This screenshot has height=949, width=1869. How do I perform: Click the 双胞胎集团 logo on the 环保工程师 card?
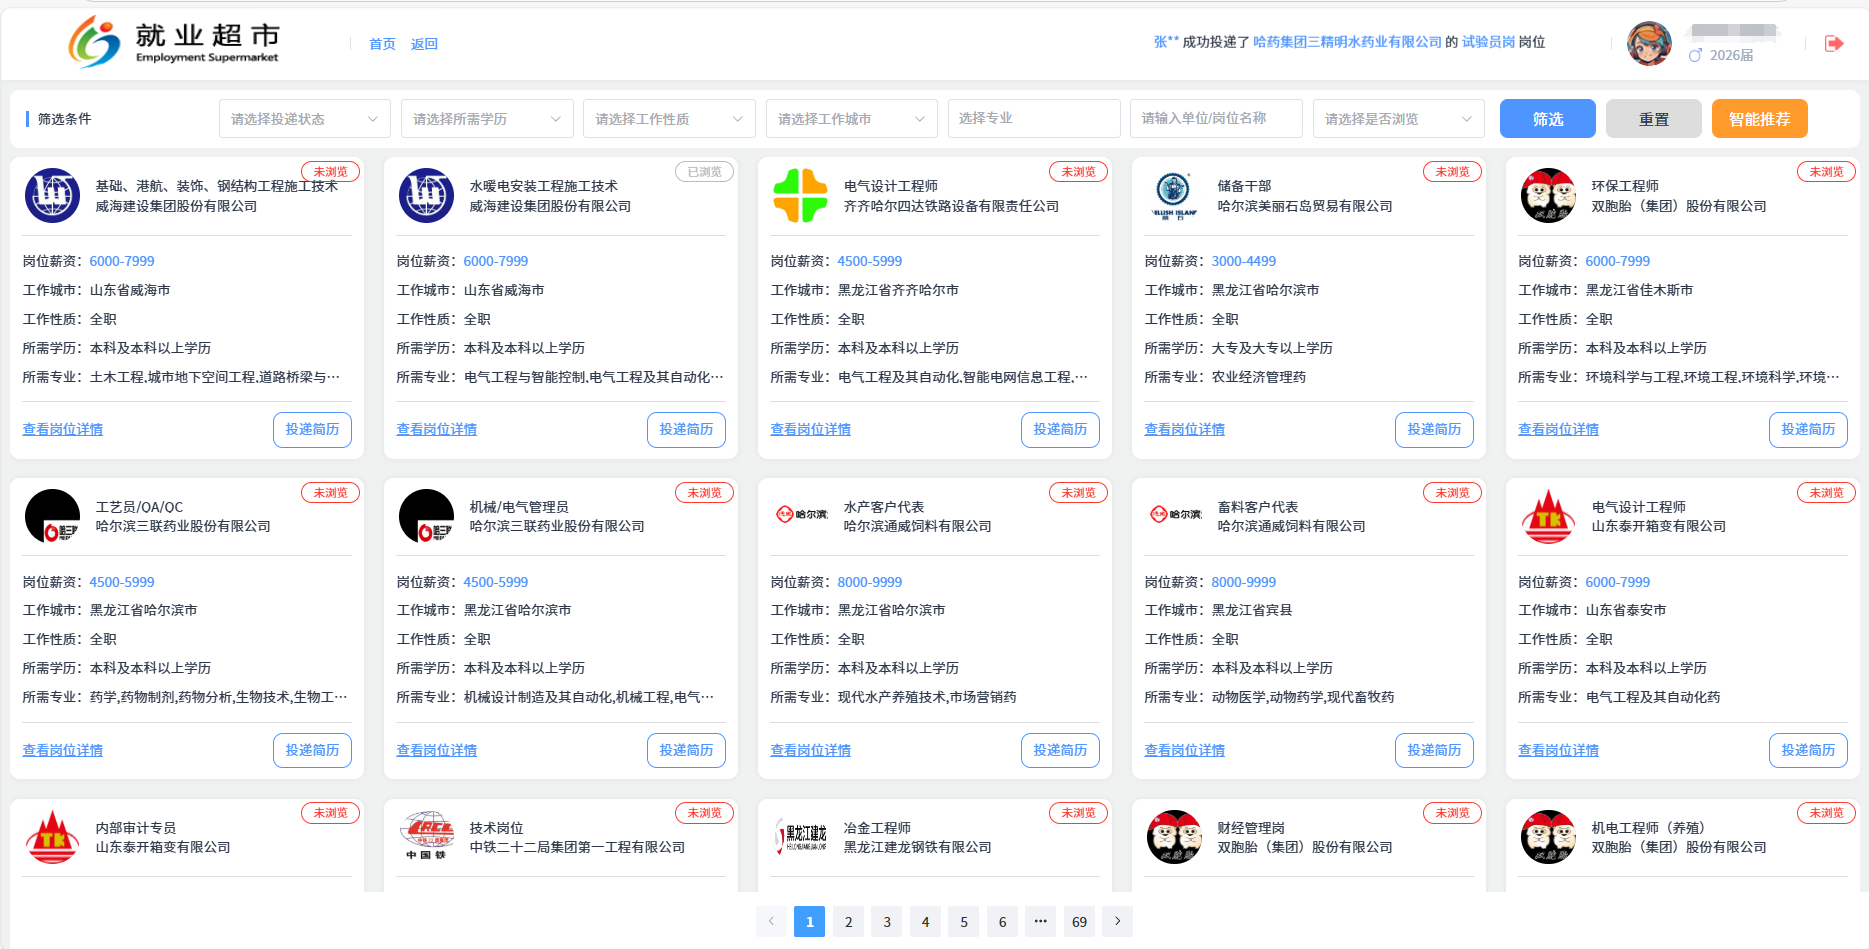pyautogui.click(x=1548, y=195)
